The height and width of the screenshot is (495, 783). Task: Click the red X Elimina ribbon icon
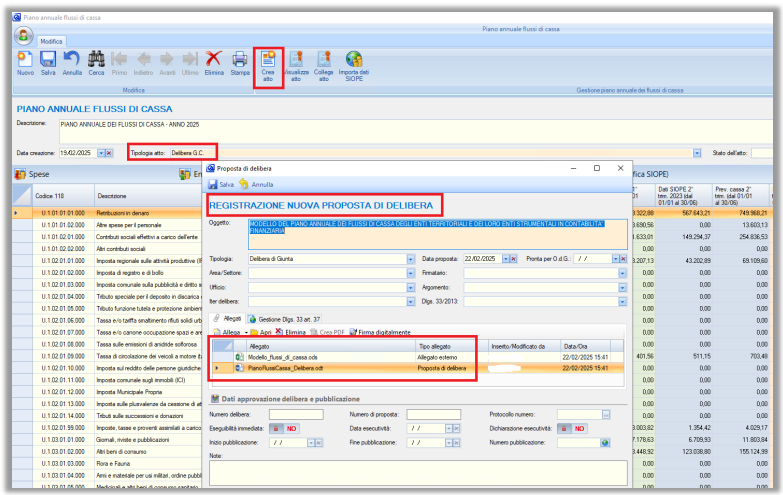tap(213, 61)
